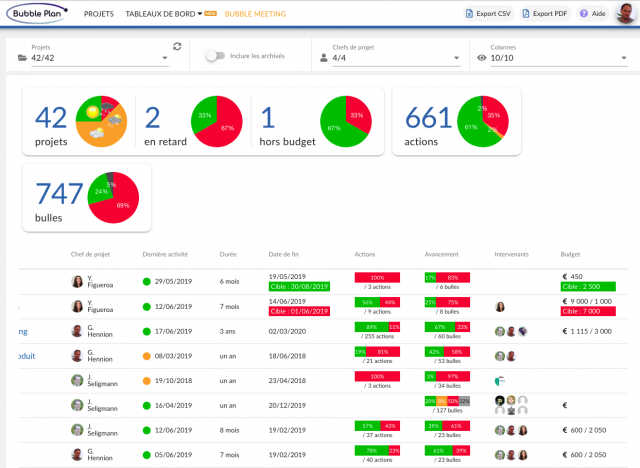The image size is (640, 468).
Task: Click the Bubble Plan logo
Action: [x=38, y=14]
